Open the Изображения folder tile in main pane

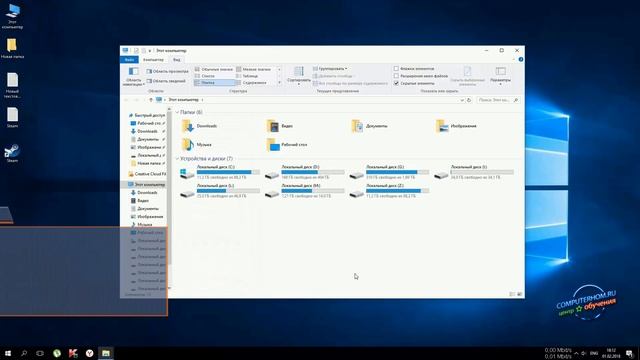[456, 126]
